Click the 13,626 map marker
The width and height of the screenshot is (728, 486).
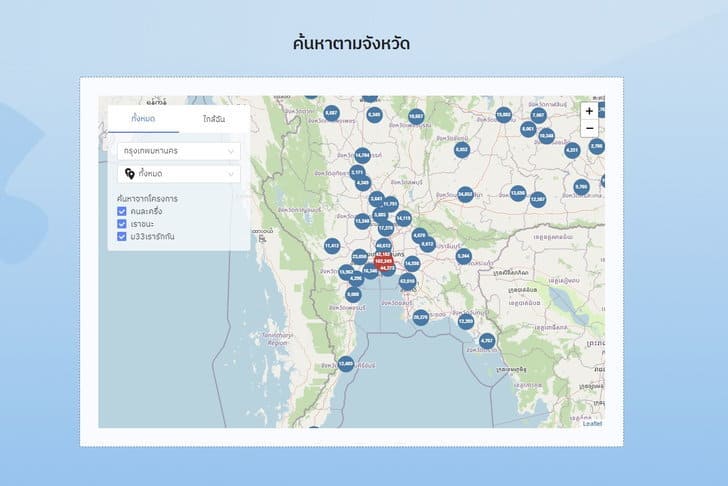pyautogui.click(x=518, y=193)
